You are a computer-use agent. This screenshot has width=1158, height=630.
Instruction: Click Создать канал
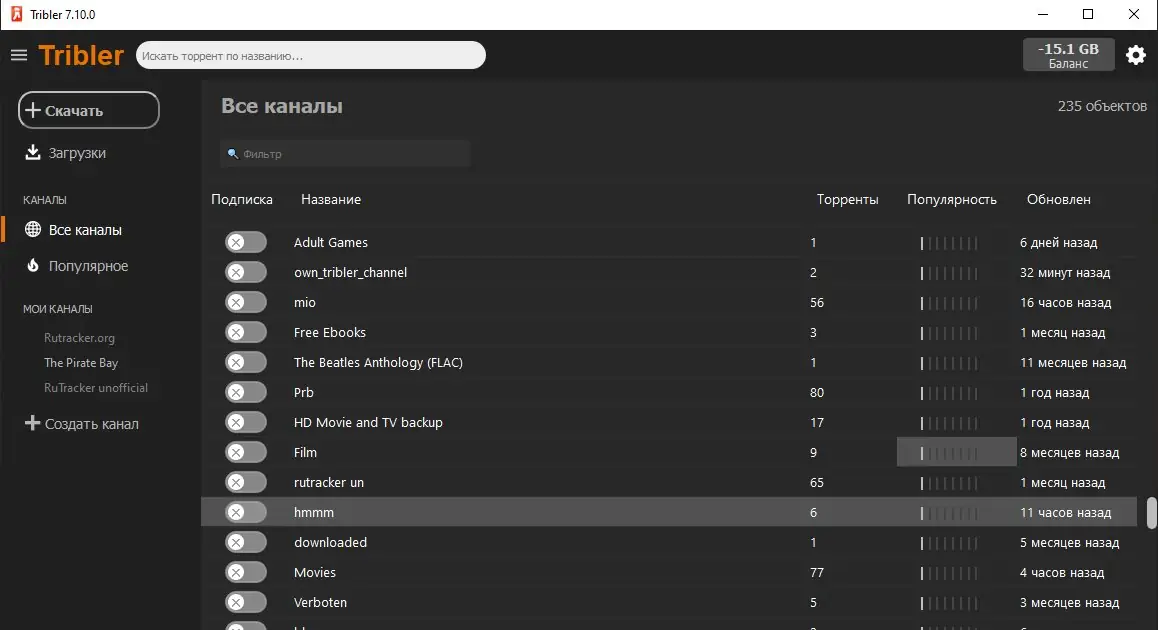(92, 424)
